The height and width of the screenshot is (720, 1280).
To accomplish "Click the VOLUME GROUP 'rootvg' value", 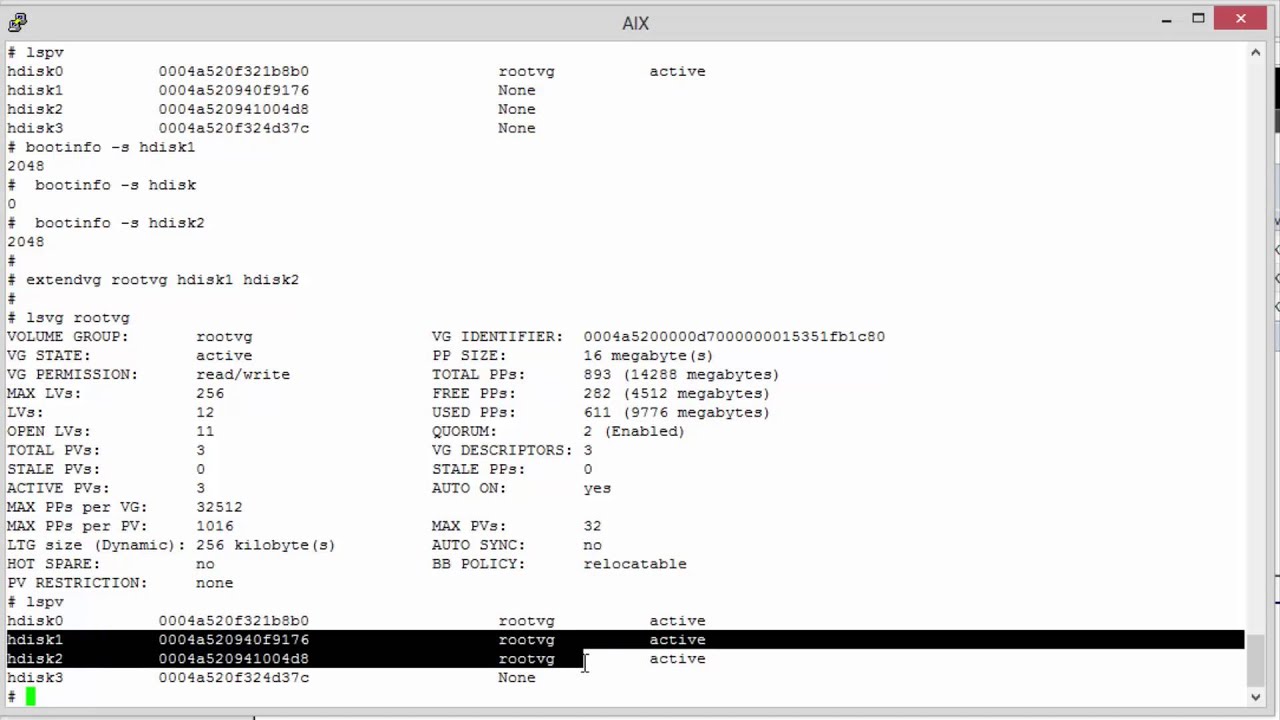I will (x=224, y=337).
